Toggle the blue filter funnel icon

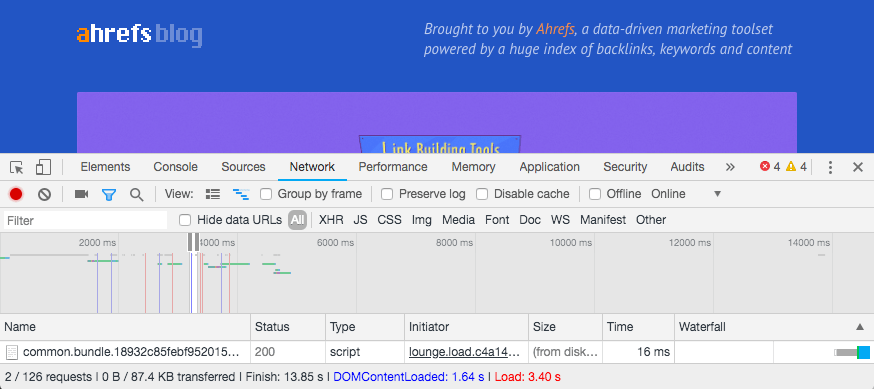point(109,194)
